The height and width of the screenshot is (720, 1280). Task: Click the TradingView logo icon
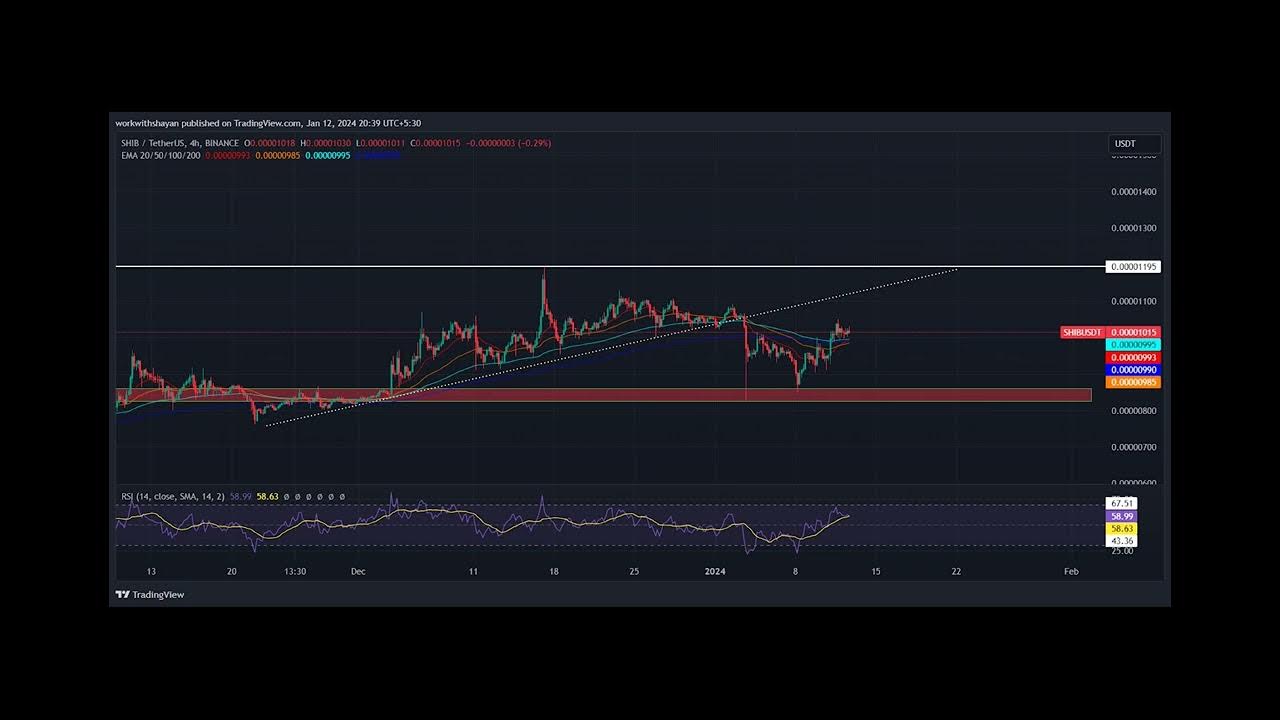tap(123, 595)
